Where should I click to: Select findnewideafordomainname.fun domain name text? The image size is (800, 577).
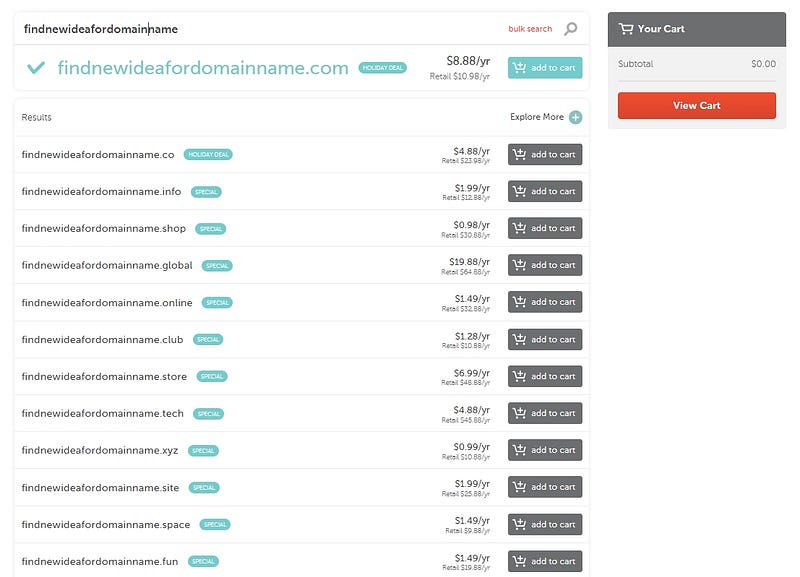point(99,561)
